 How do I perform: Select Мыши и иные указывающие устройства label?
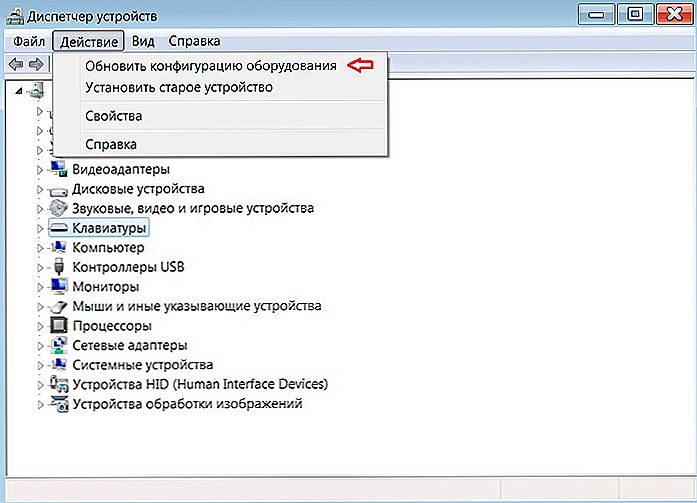197,306
